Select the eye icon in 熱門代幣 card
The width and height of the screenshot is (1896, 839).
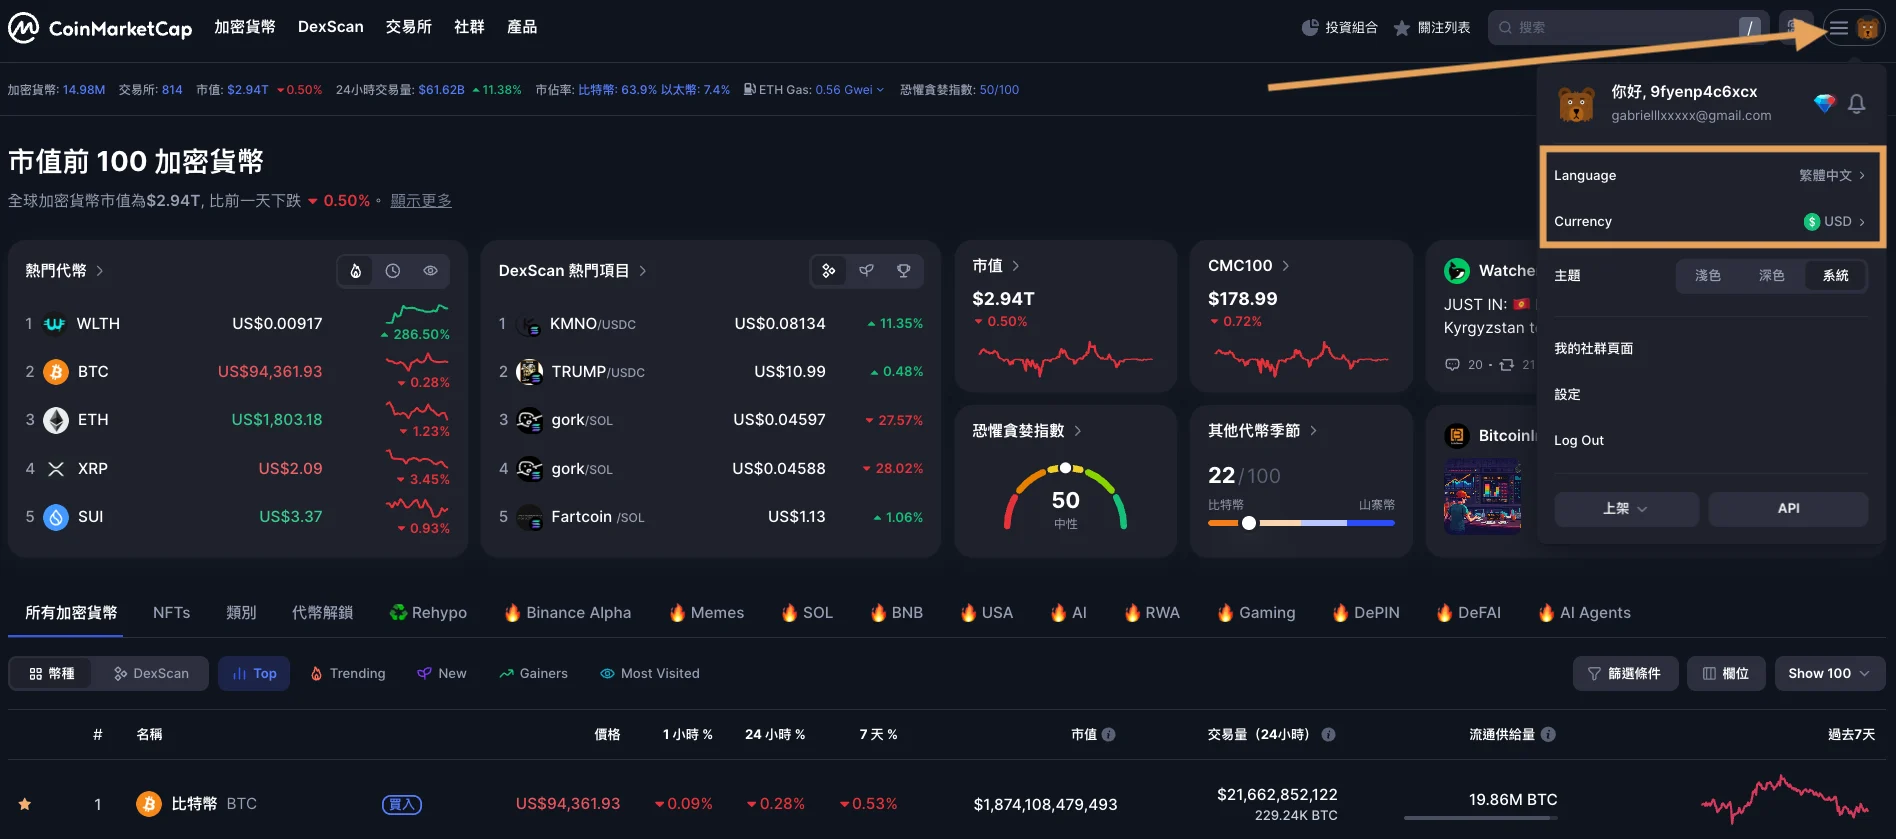coord(430,271)
